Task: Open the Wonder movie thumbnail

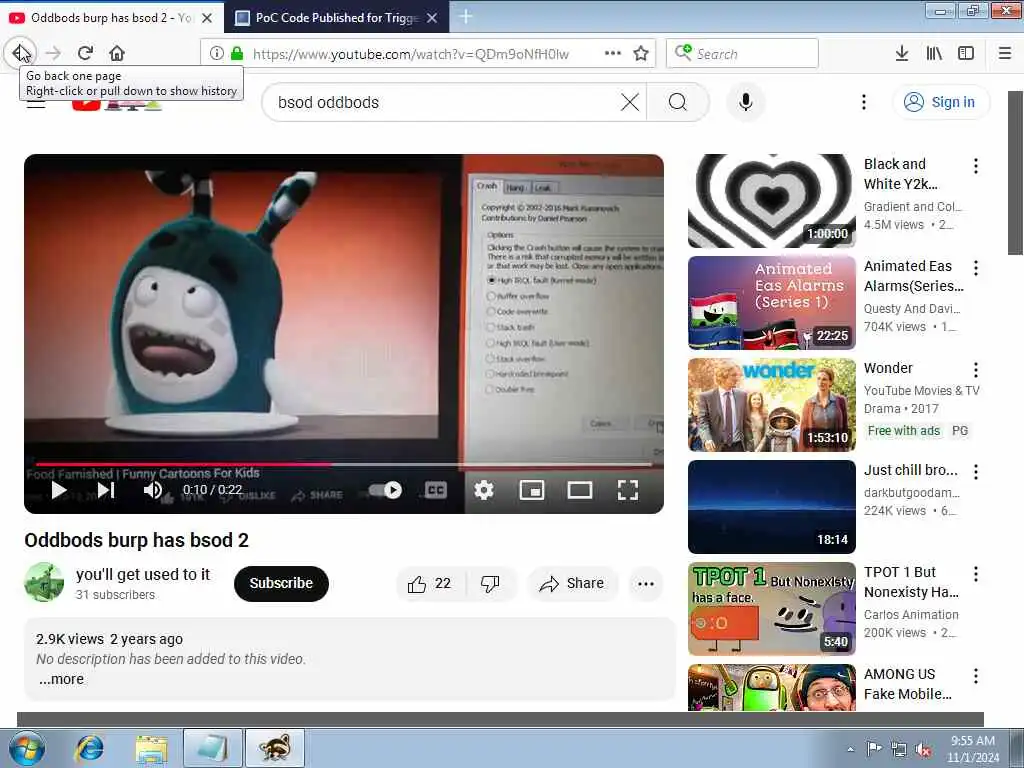Action: 771,405
